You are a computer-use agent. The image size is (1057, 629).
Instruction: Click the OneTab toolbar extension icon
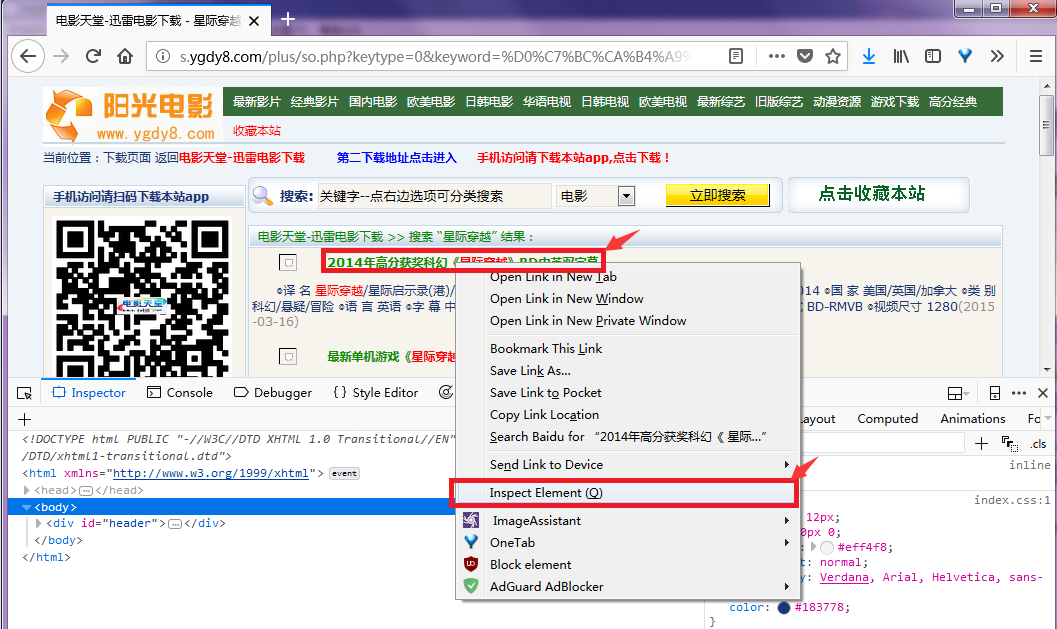965,56
